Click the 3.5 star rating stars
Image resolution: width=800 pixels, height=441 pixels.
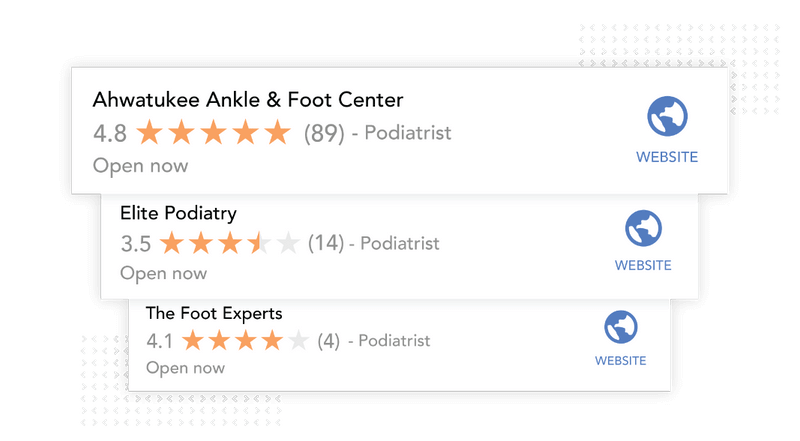coord(230,243)
